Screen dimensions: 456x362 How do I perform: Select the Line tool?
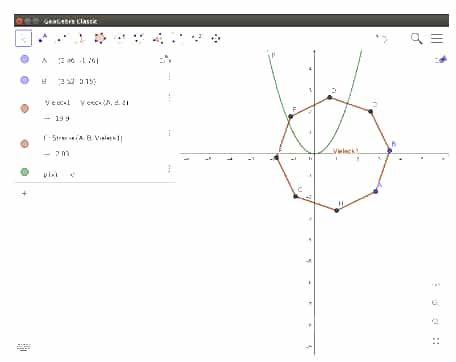click(x=62, y=38)
